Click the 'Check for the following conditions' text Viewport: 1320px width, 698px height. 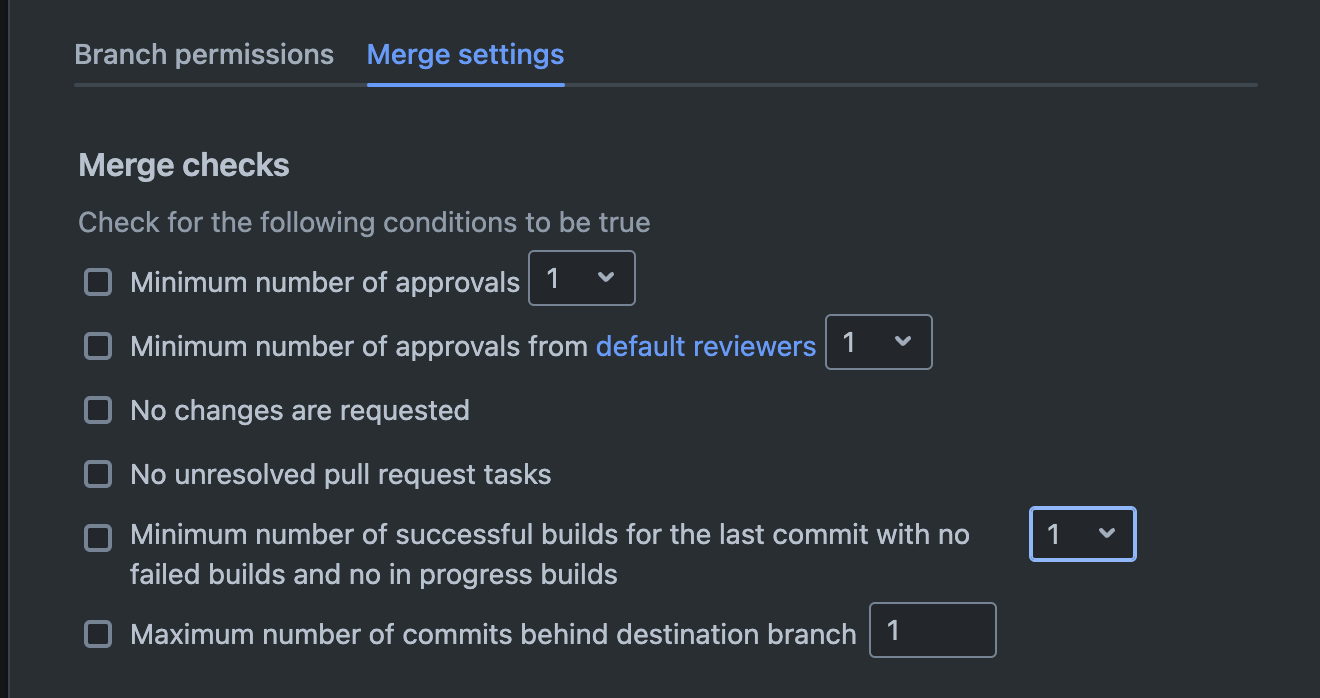pos(364,222)
